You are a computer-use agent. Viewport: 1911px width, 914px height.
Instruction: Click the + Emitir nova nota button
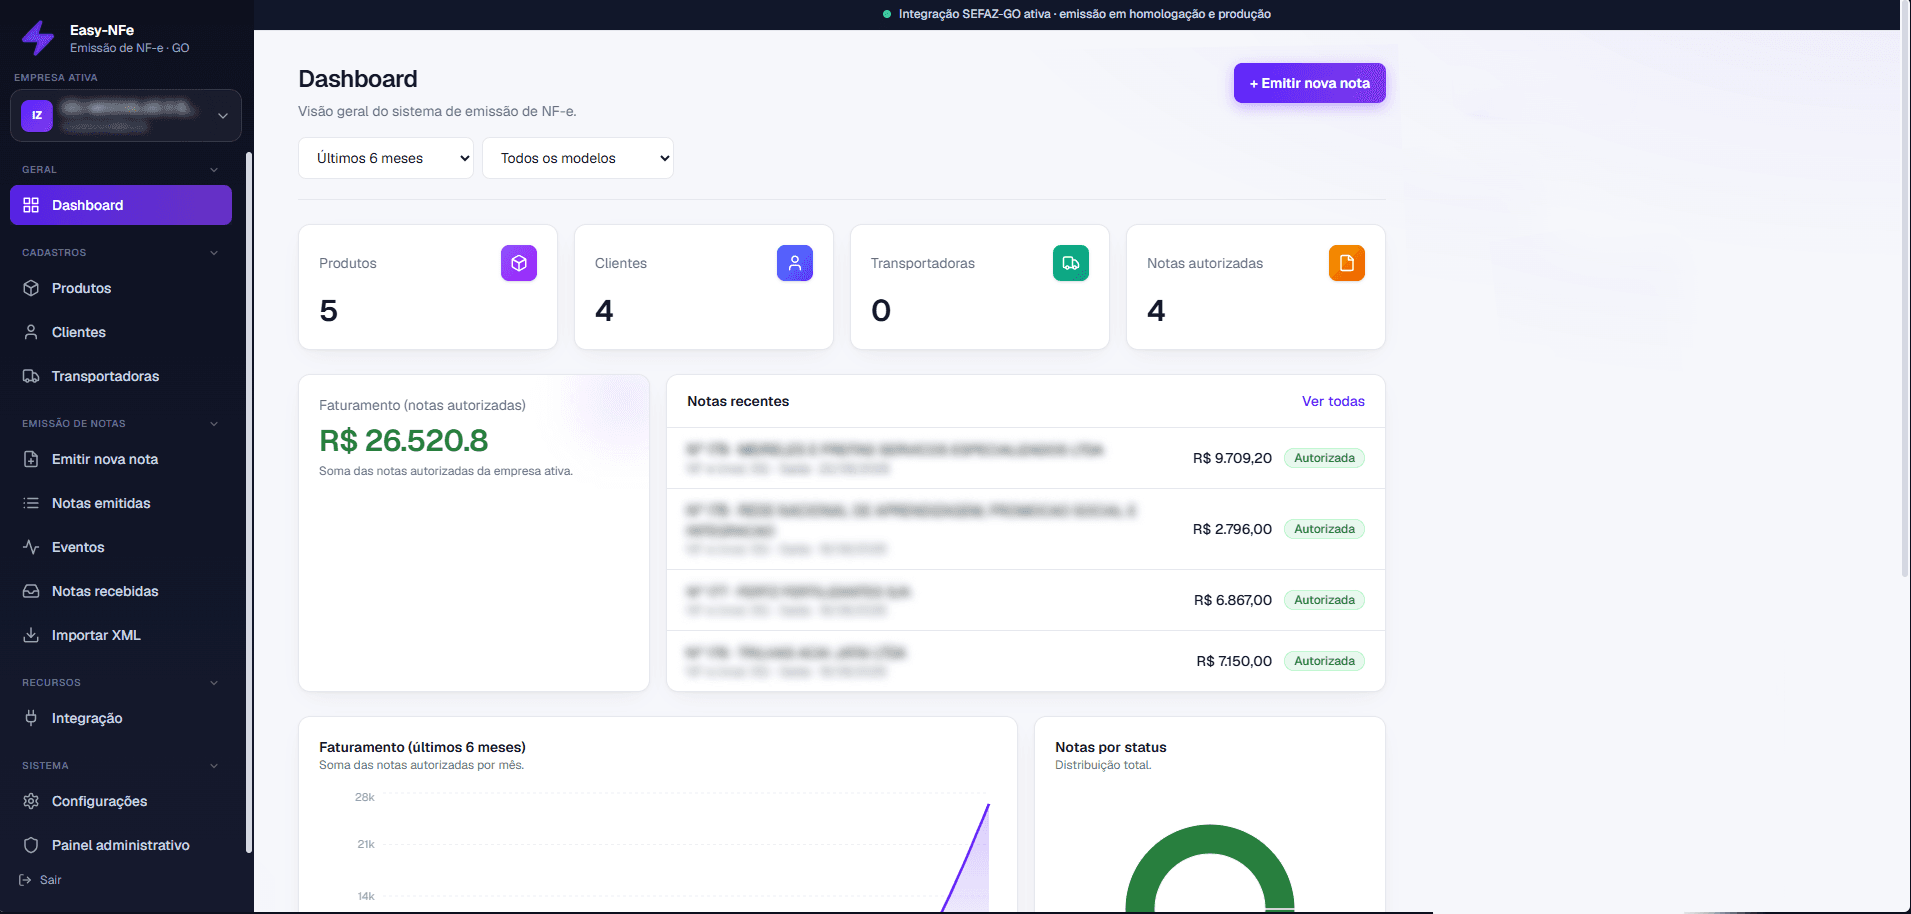1309,83
